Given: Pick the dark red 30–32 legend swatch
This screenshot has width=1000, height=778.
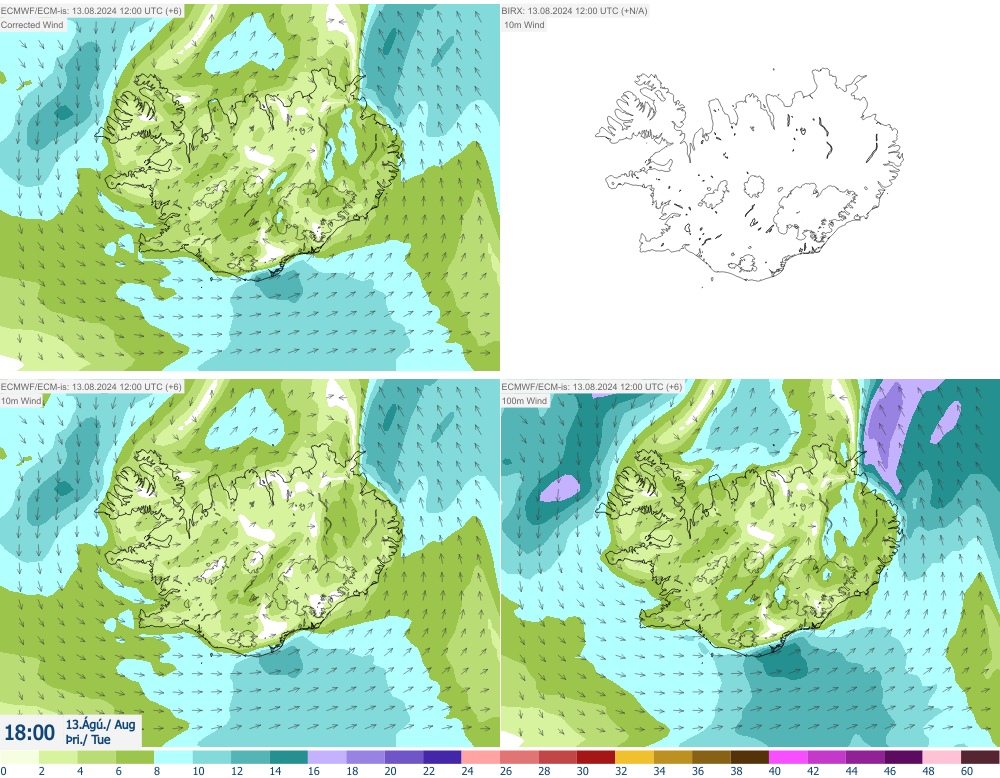Looking at the screenshot, I should [596, 757].
